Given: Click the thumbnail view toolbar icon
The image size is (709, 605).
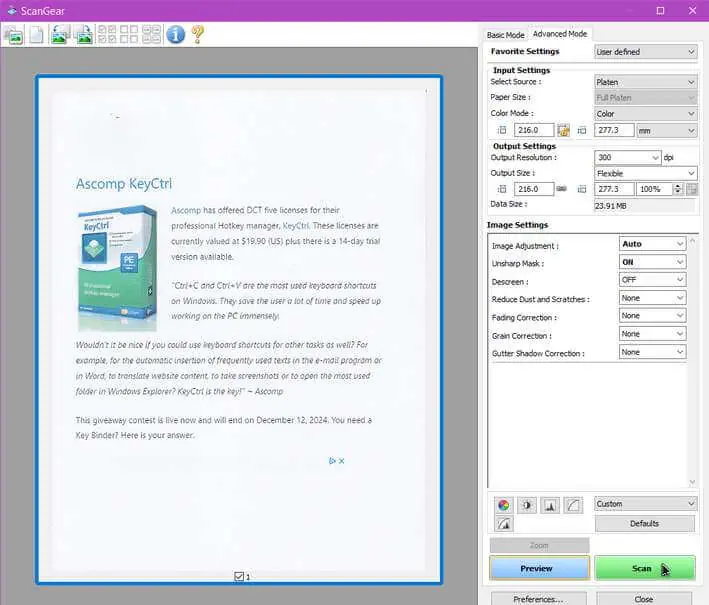Looking at the screenshot, I should 14,35.
